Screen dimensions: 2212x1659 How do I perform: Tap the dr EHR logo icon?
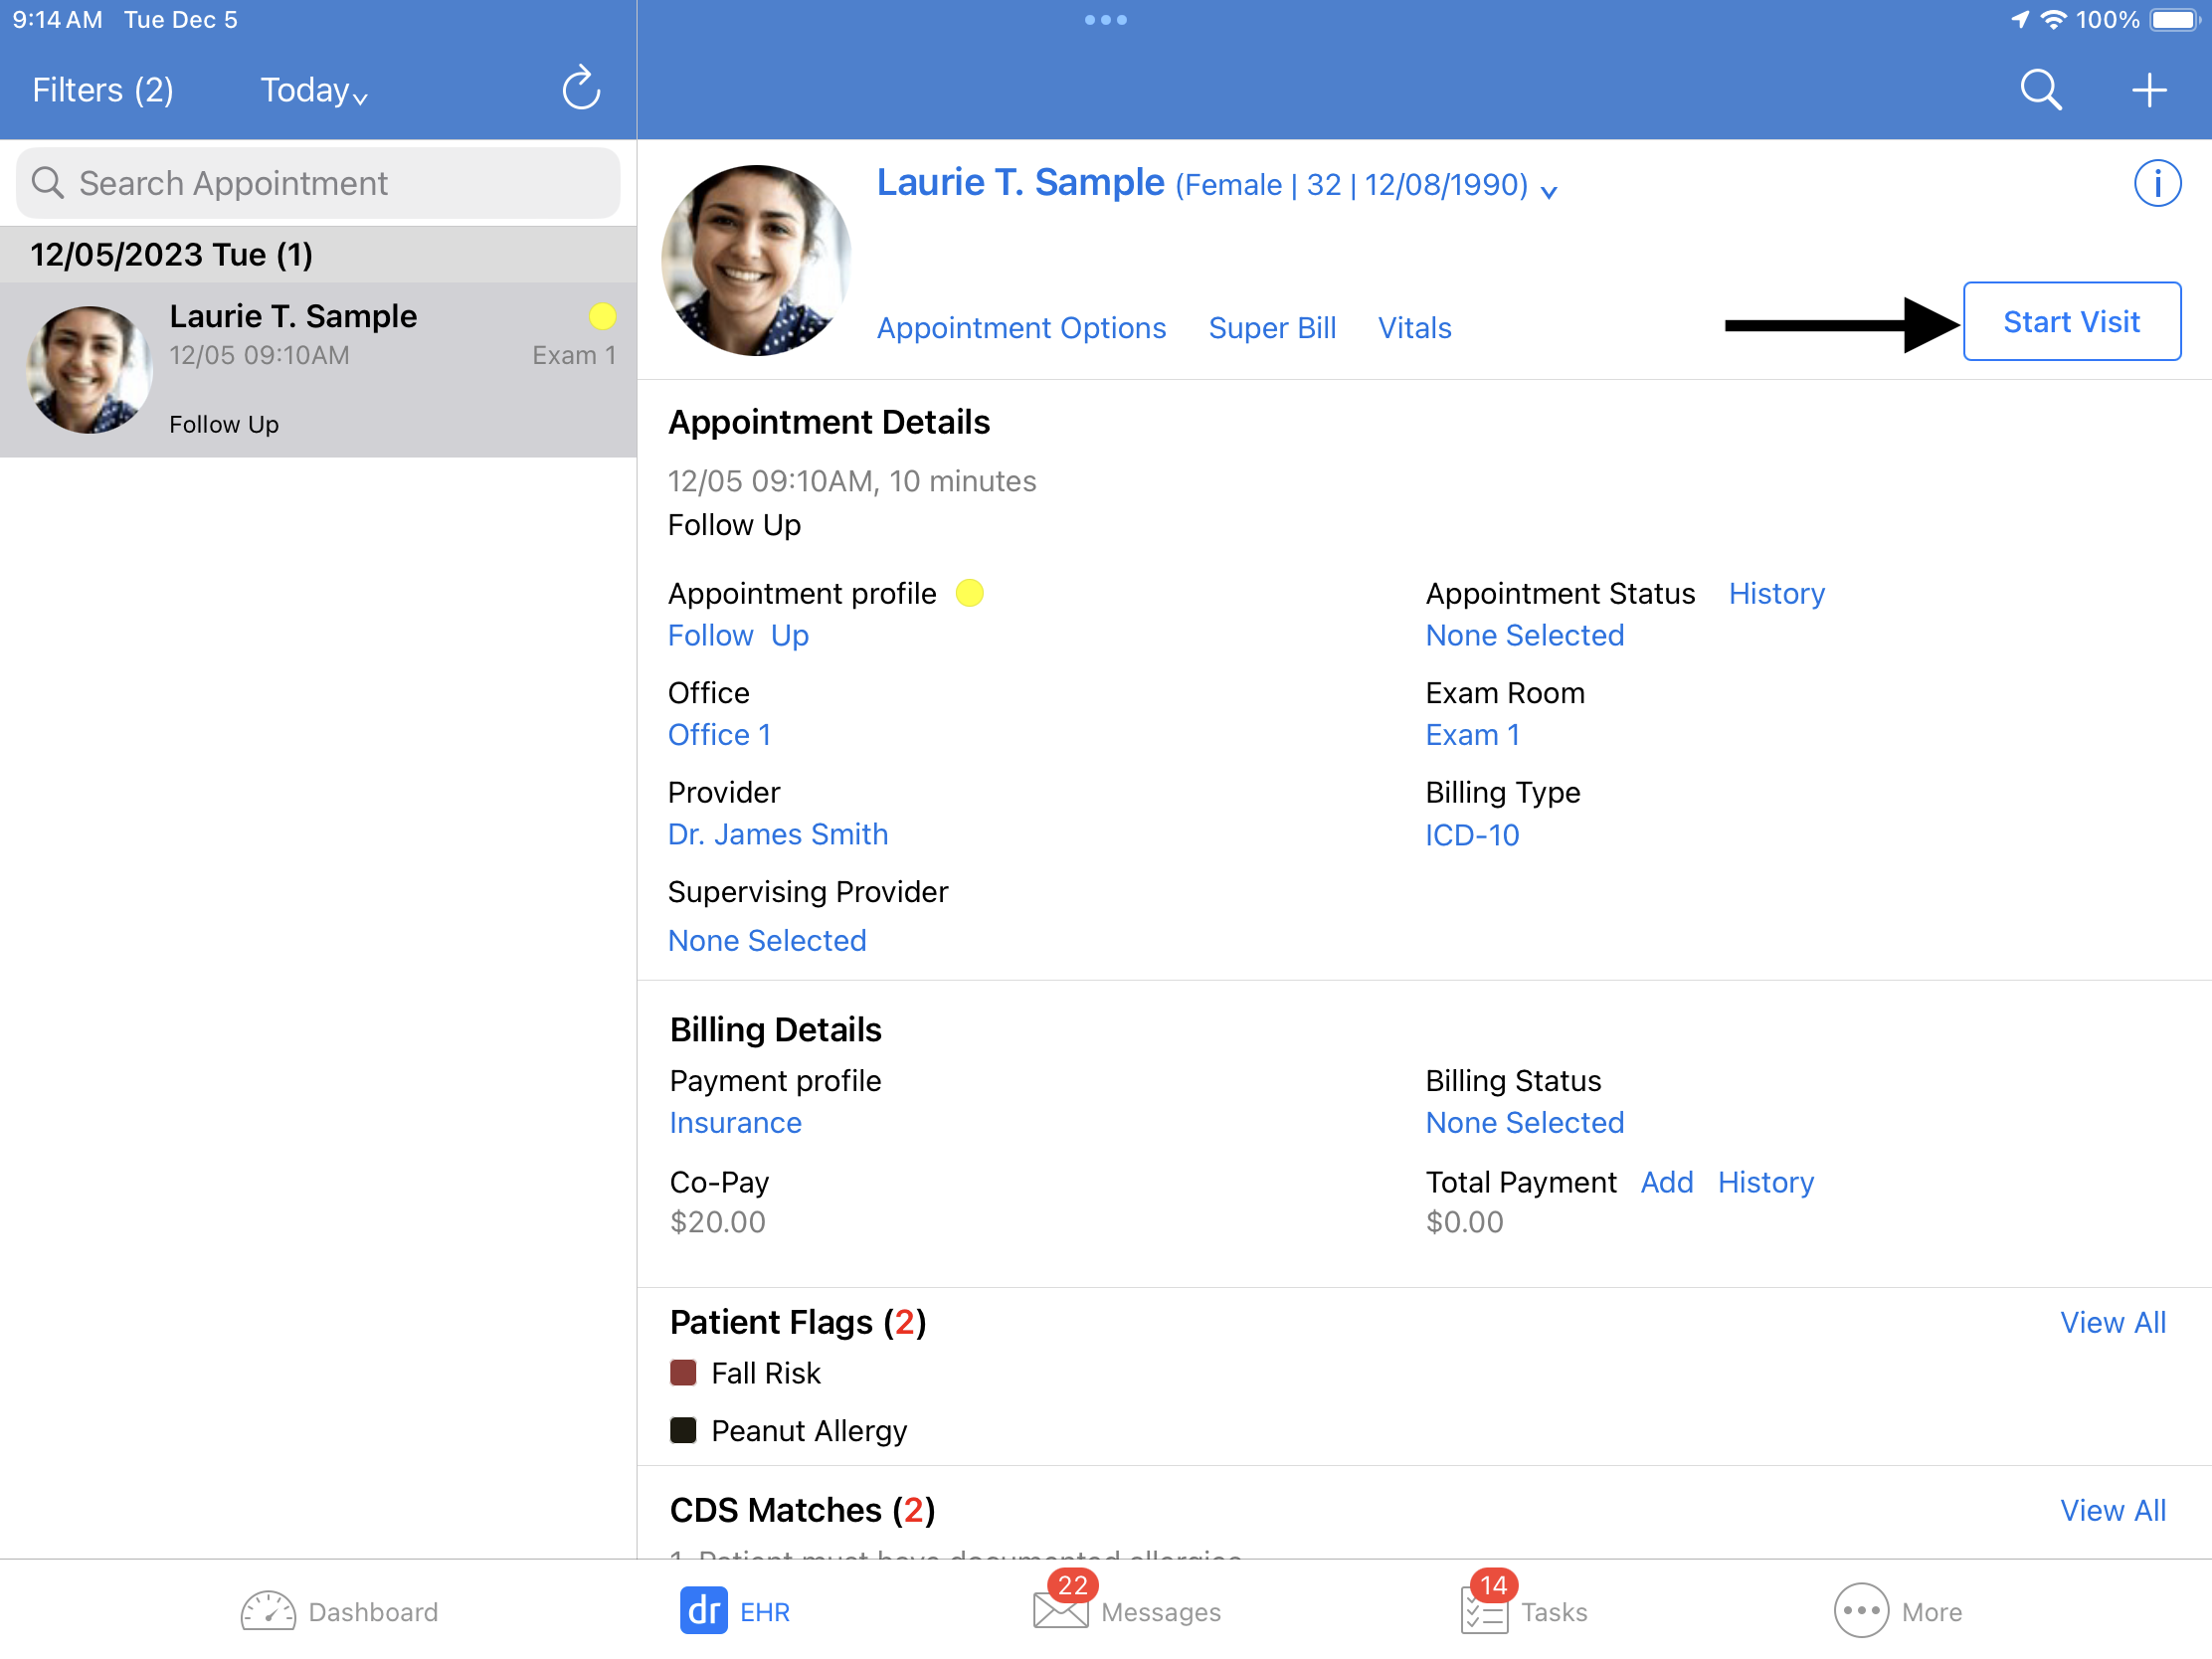703,1611
